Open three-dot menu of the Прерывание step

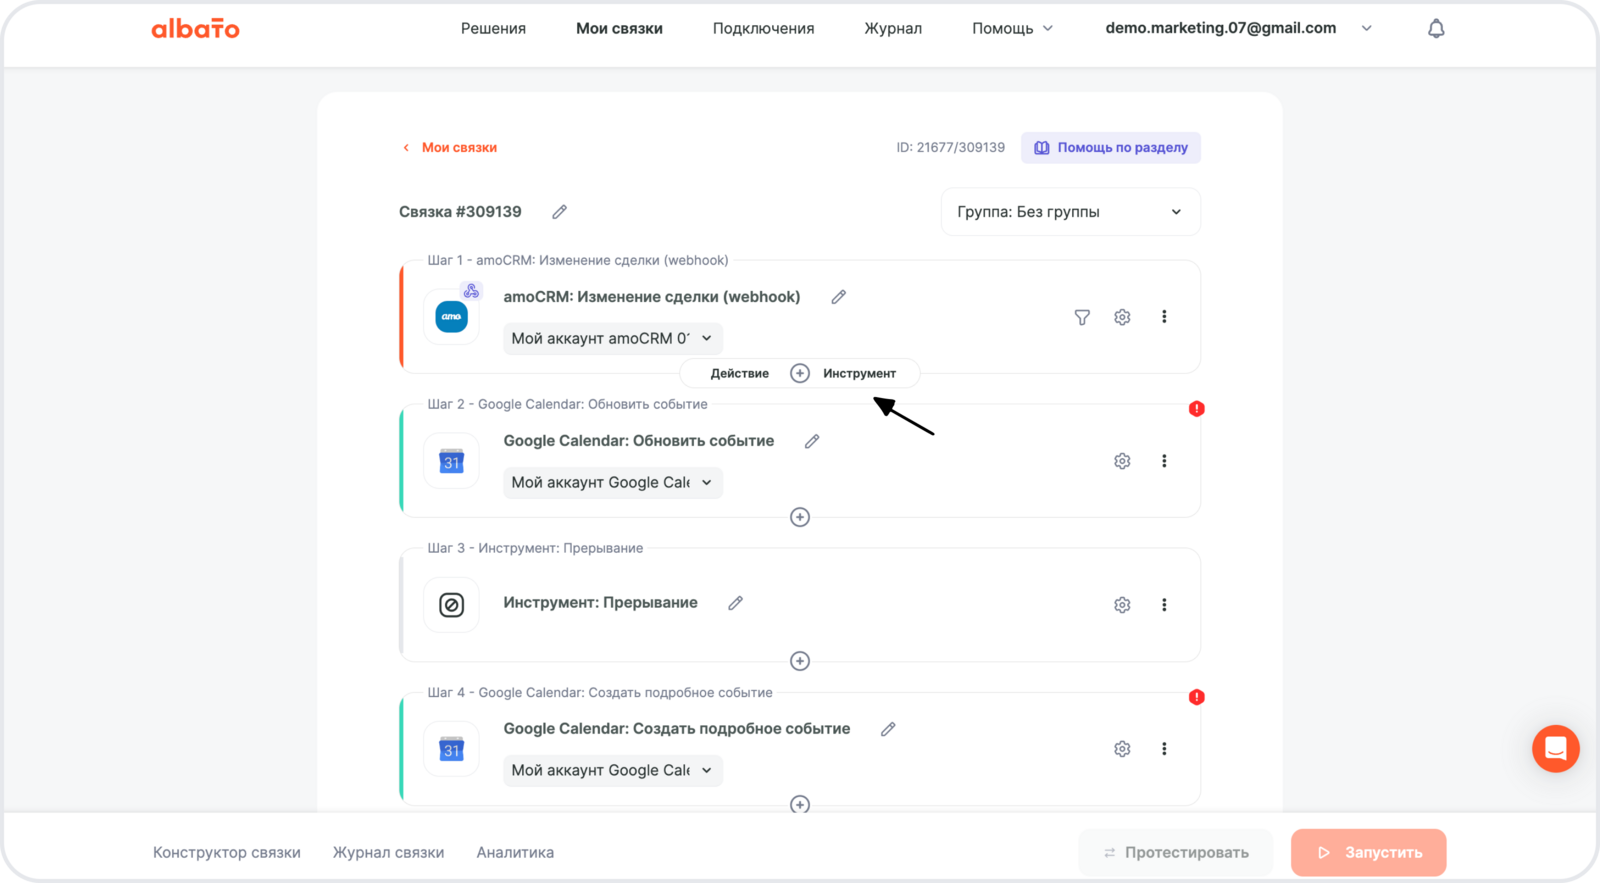tap(1164, 605)
